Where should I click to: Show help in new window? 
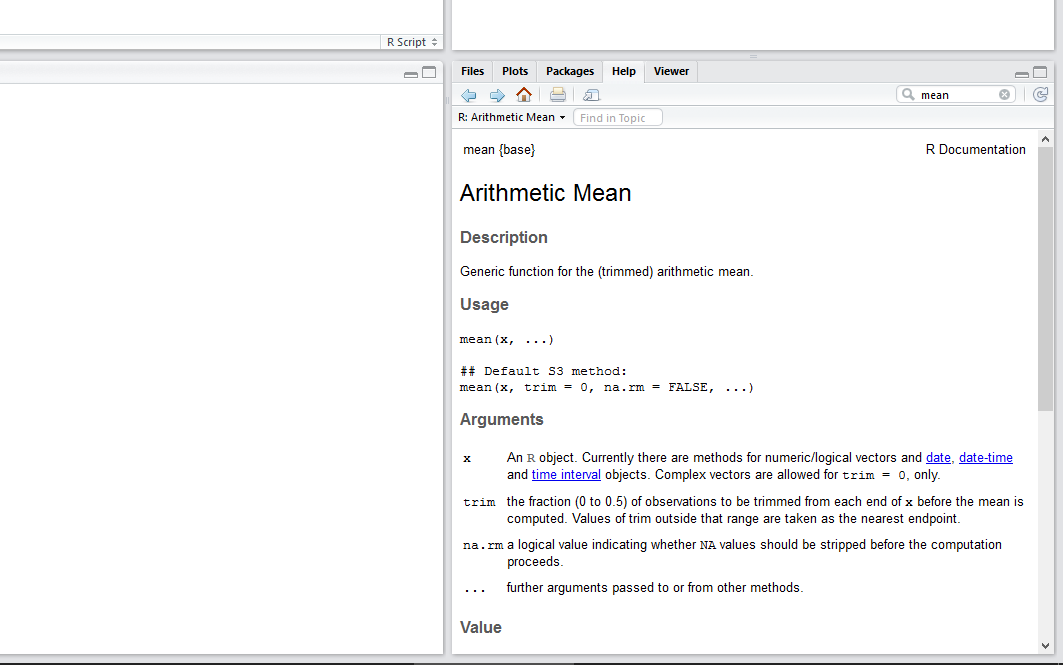click(591, 95)
